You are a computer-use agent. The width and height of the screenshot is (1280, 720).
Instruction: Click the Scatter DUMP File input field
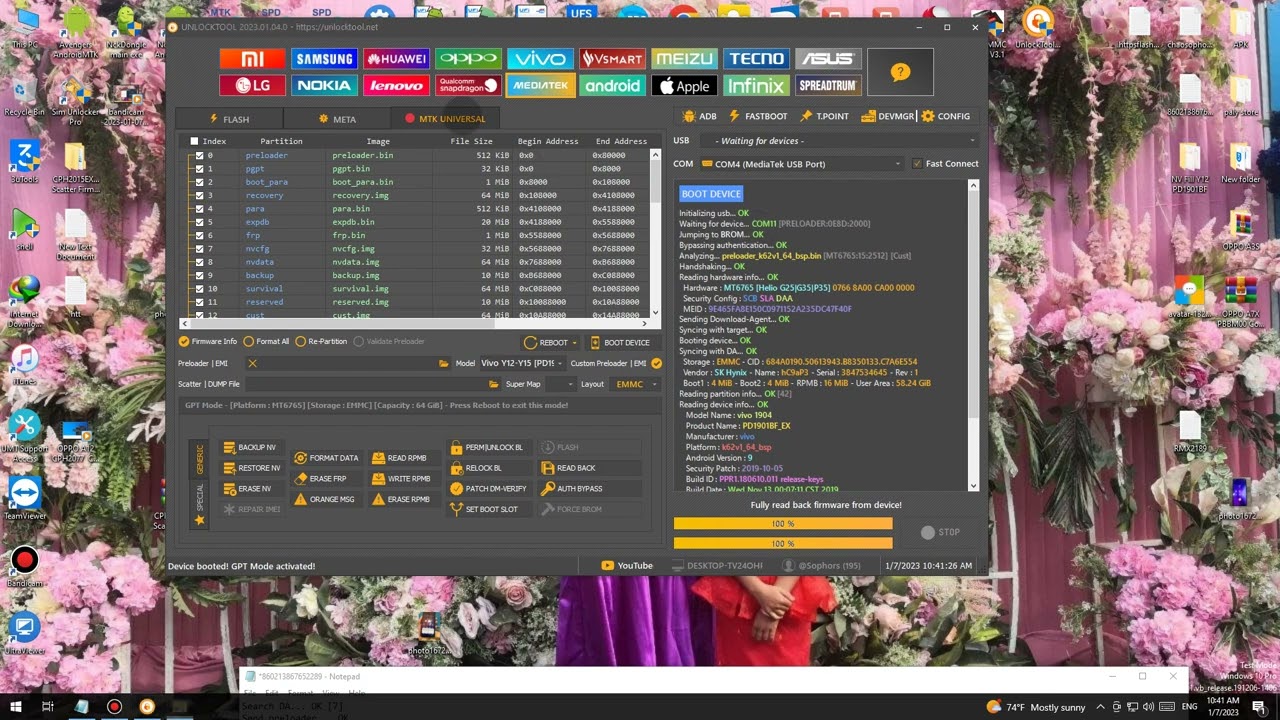pyautogui.click(x=365, y=384)
